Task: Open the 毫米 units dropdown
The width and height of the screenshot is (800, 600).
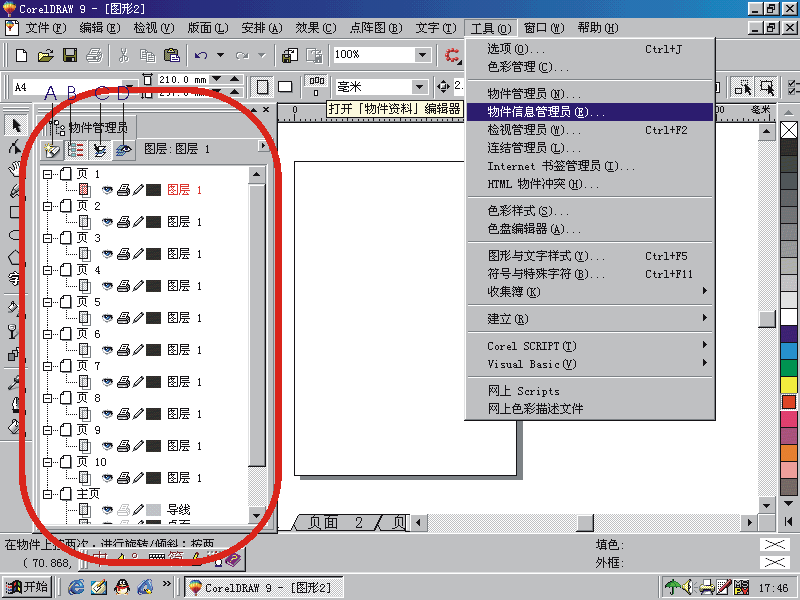Action: coord(419,87)
